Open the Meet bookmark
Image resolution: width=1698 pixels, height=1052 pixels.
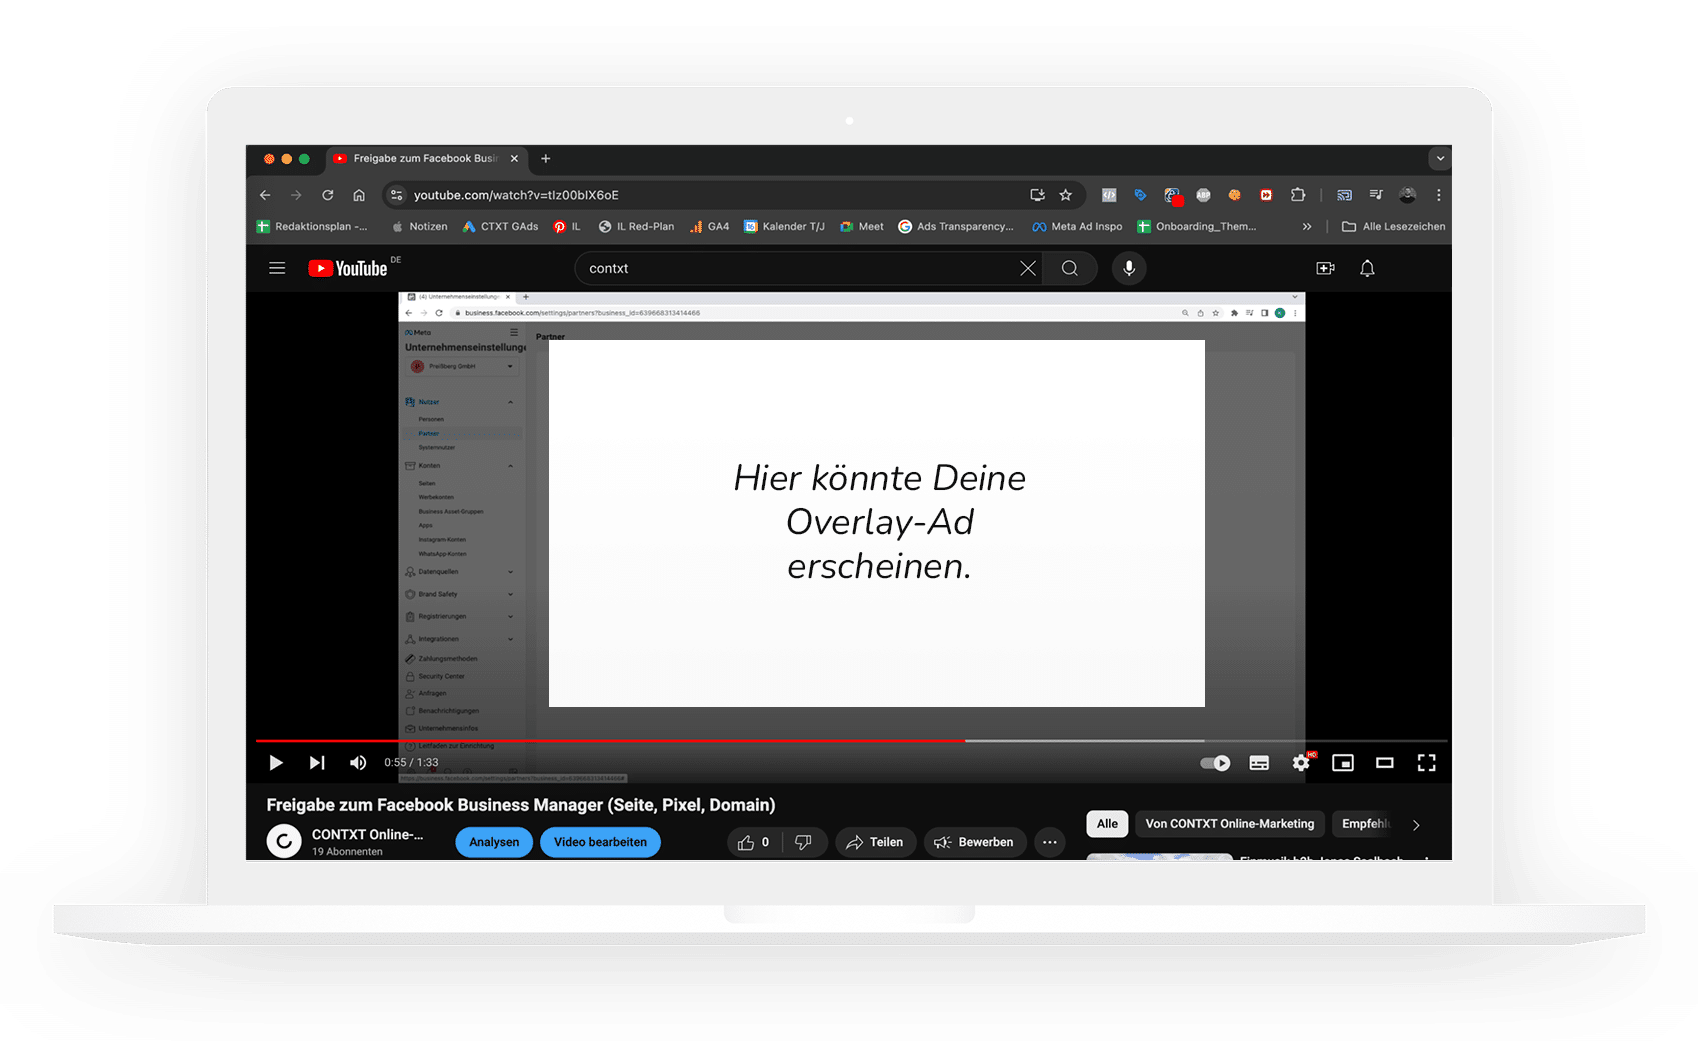(x=862, y=226)
